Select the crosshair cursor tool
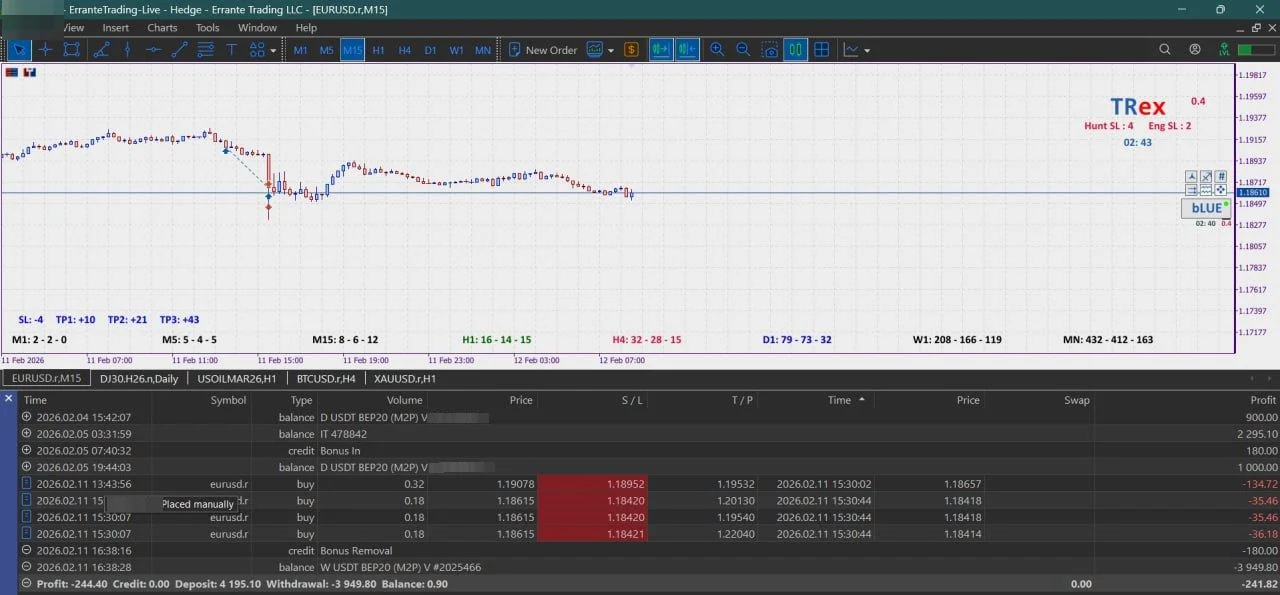Viewport: 1280px width, 595px height. (46, 50)
